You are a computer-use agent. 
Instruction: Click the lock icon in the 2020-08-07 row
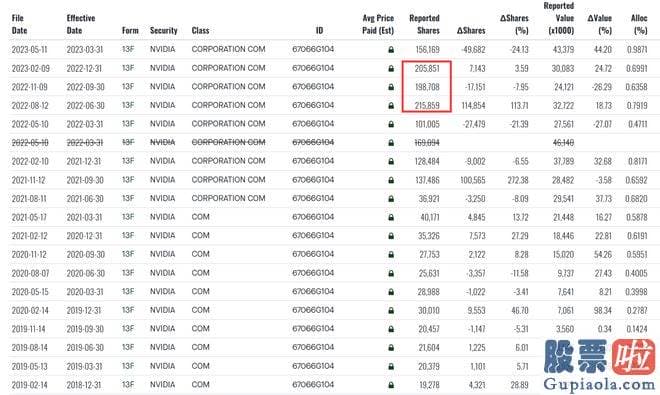click(x=391, y=273)
